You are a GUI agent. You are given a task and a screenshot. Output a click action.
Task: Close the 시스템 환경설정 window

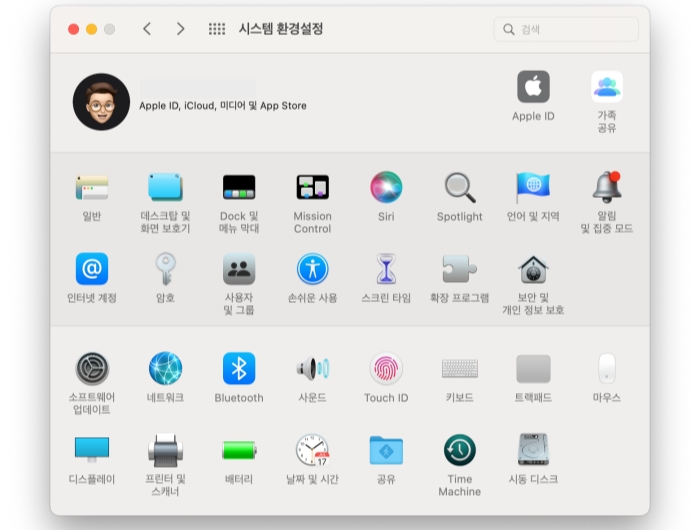click(73, 29)
